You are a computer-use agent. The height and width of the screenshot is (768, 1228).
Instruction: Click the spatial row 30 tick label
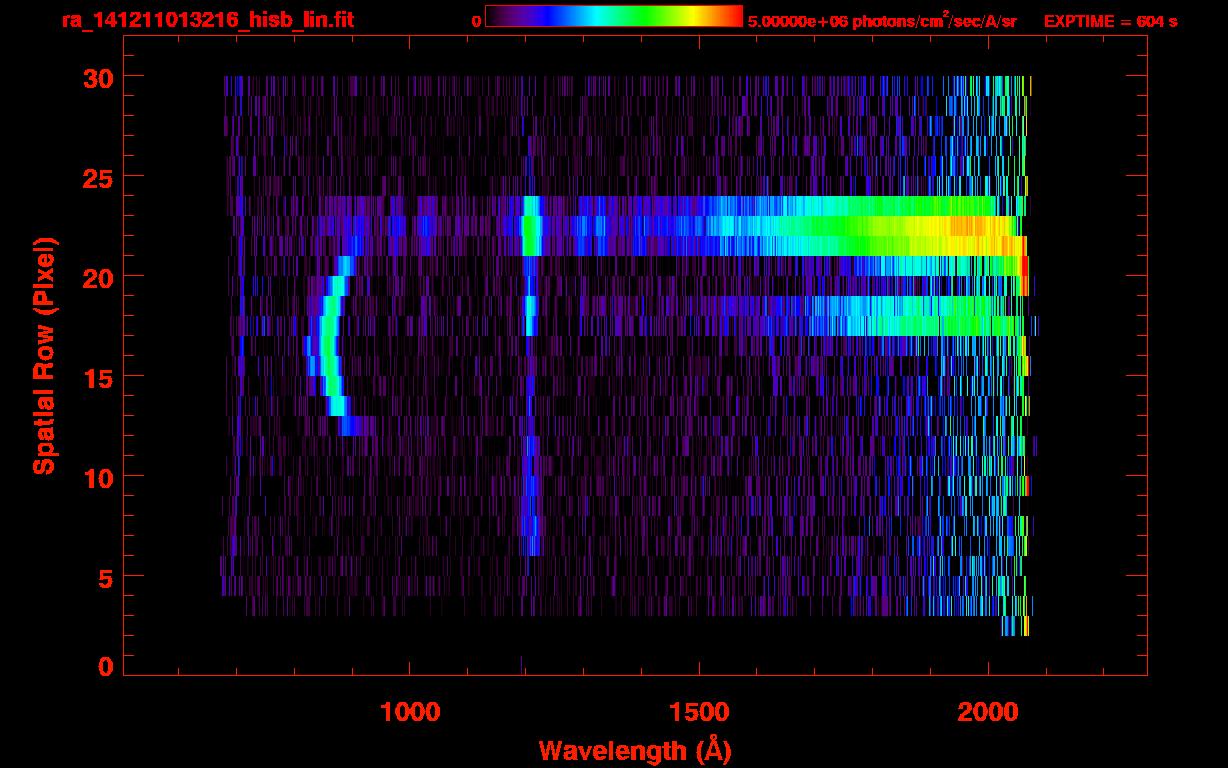click(99, 77)
